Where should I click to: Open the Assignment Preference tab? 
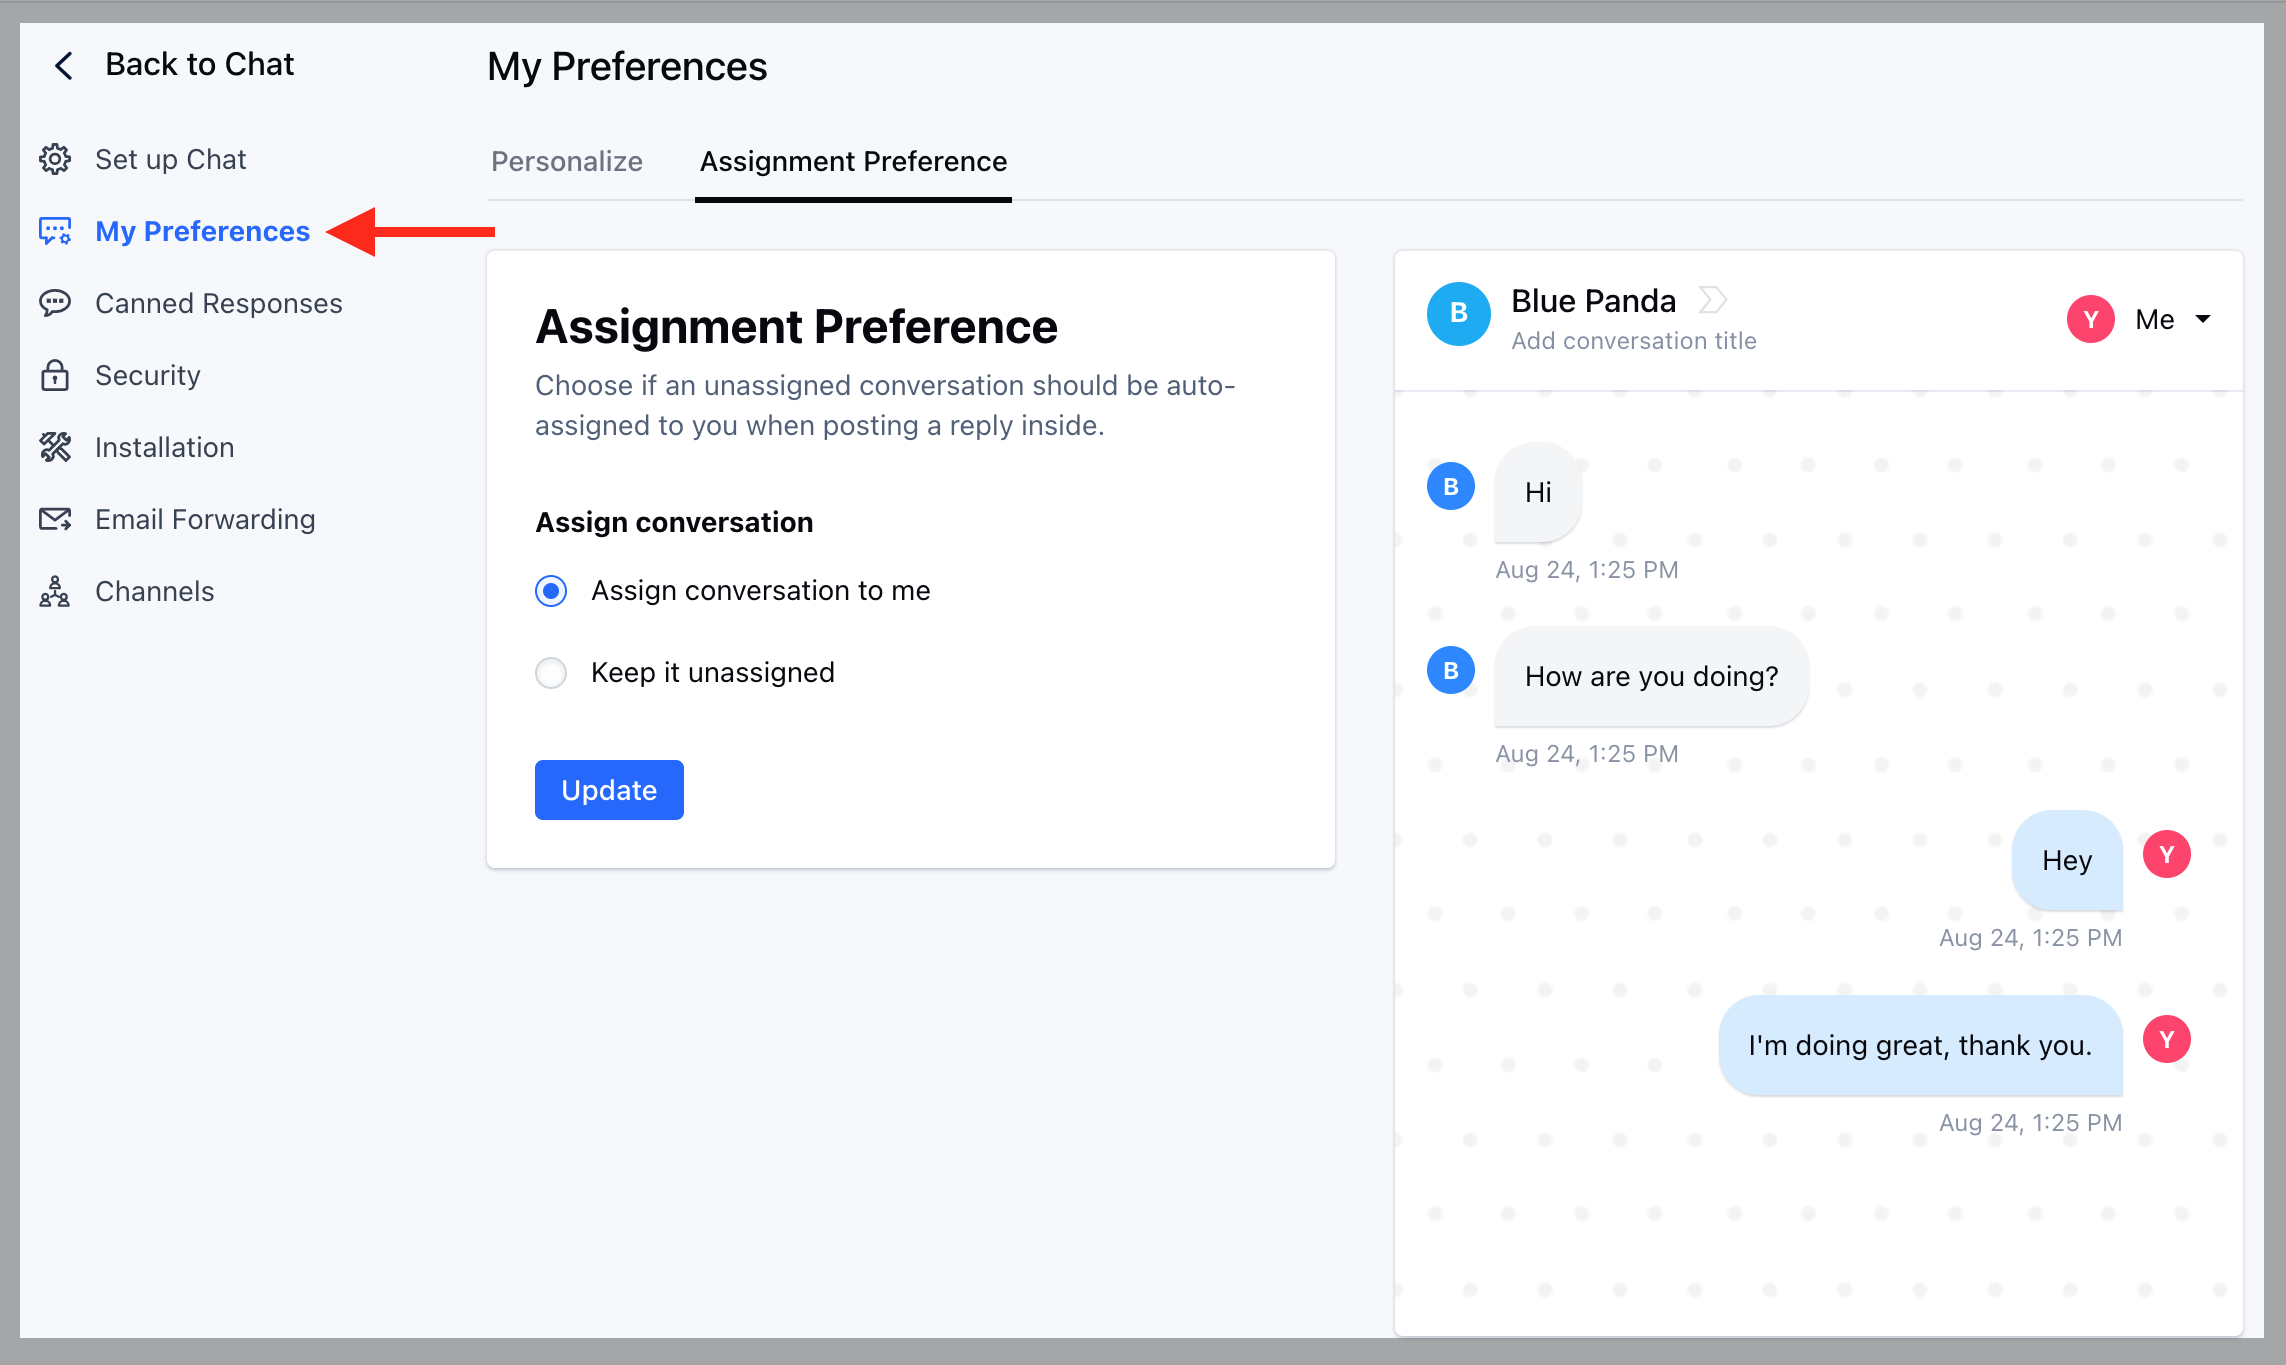click(853, 161)
